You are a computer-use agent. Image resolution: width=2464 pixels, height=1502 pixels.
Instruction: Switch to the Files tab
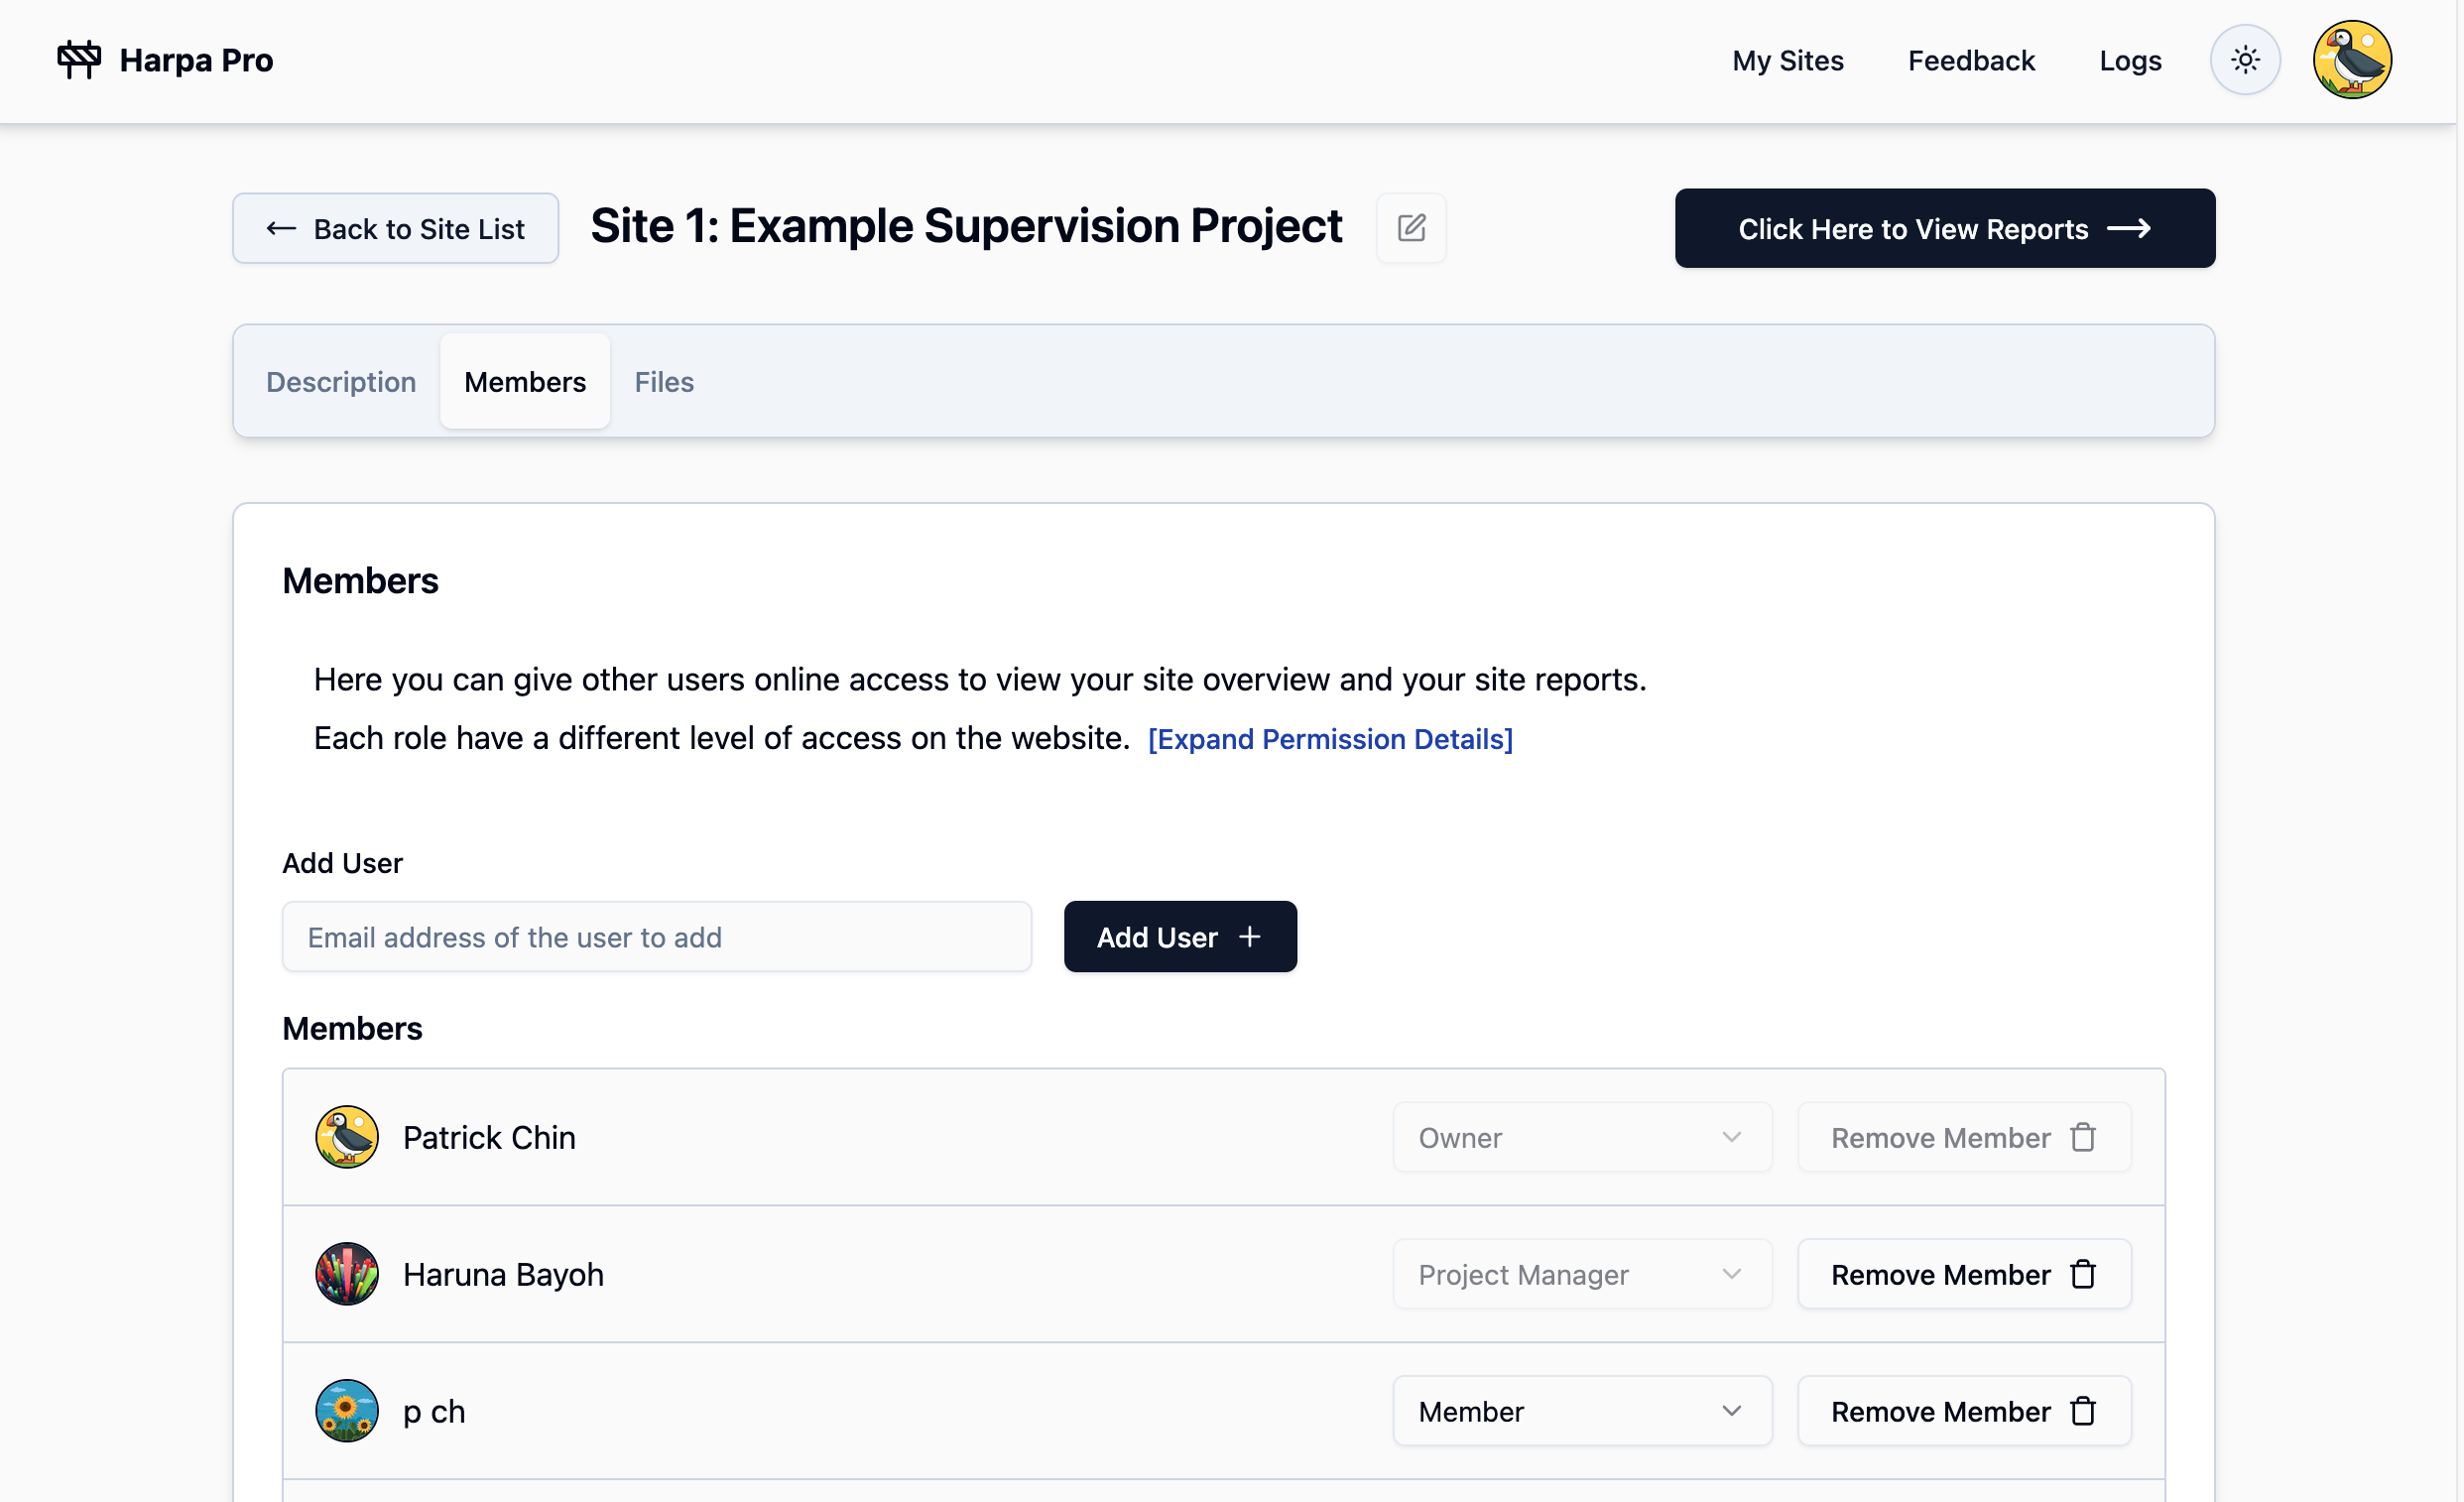[664, 382]
